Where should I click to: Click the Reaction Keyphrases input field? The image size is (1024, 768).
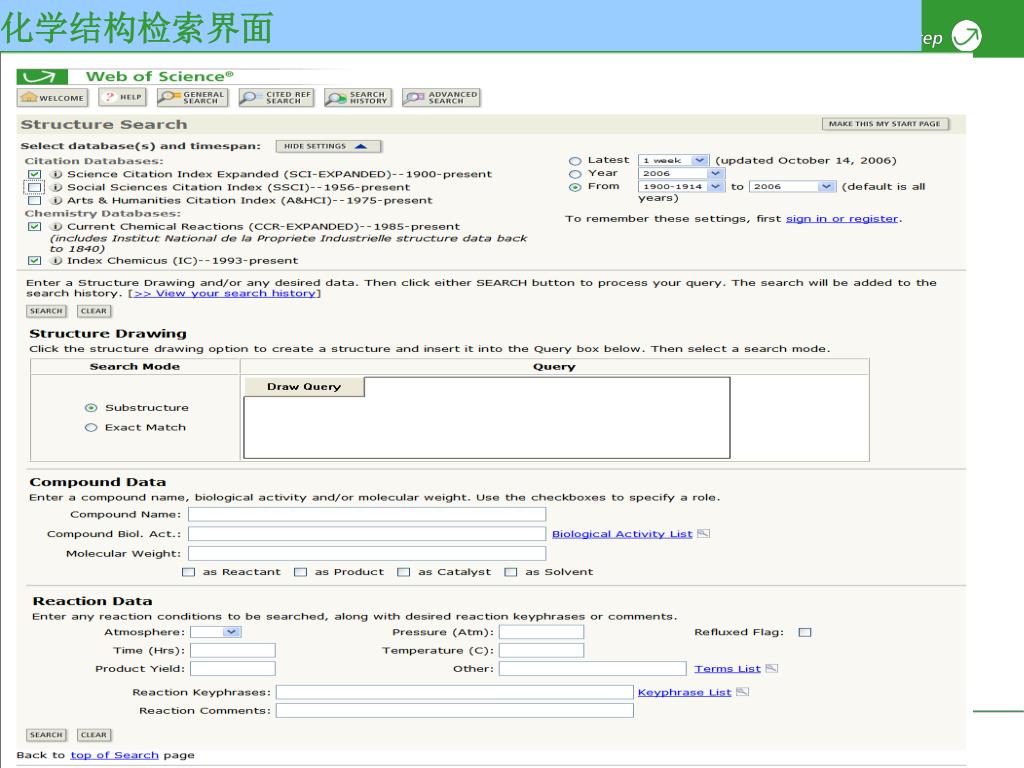tap(455, 692)
